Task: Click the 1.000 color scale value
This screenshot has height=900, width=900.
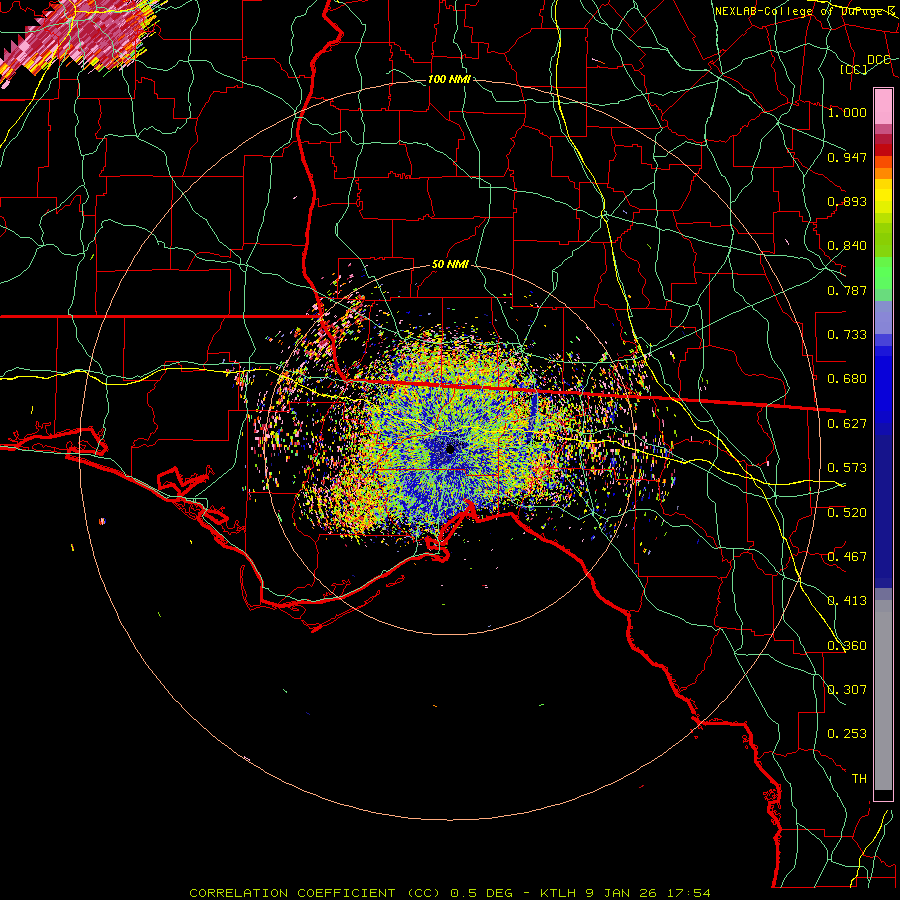Action: pyautogui.click(x=847, y=112)
